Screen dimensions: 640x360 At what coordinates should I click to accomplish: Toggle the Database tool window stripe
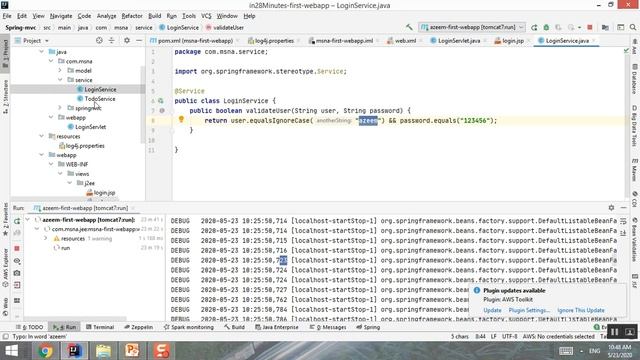pyautogui.click(x=635, y=78)
